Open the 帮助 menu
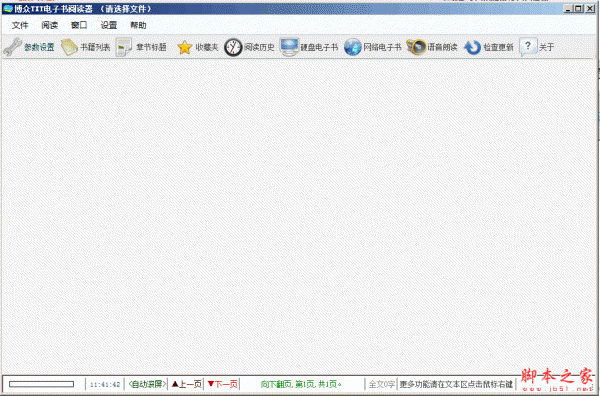Screen dimensions: 600x396 point(138,25)
